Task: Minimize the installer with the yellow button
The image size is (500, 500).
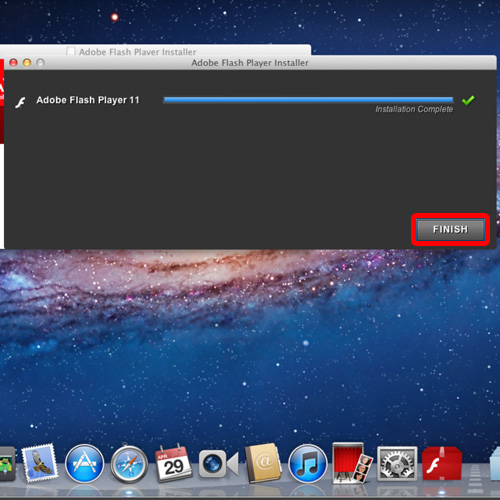Action: click(27, 63)
